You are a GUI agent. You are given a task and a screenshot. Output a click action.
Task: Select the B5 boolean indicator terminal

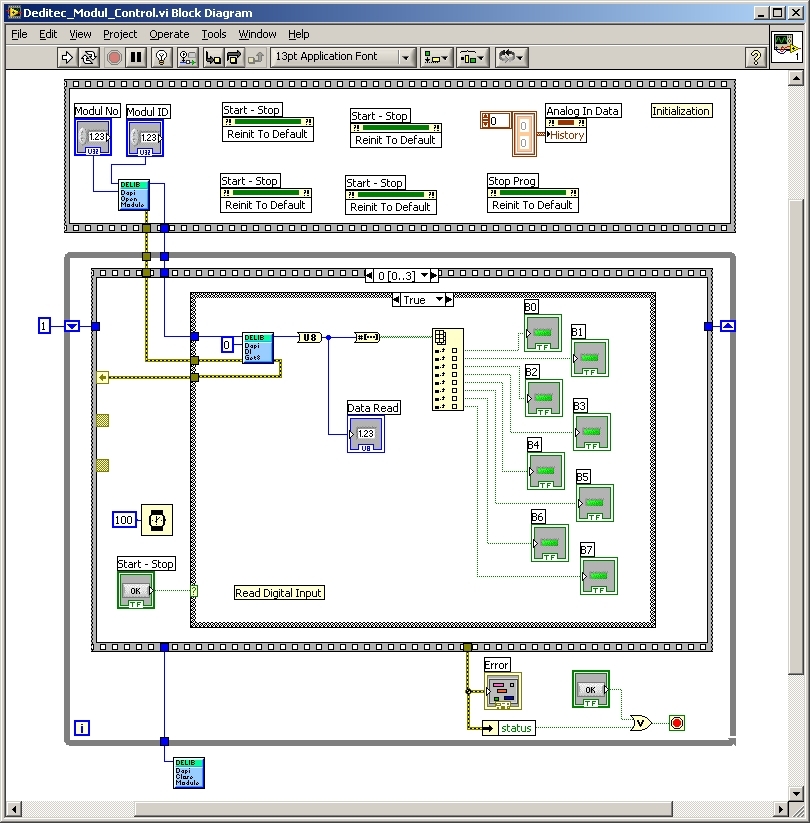pyautogui.click(x=595, y=503)
